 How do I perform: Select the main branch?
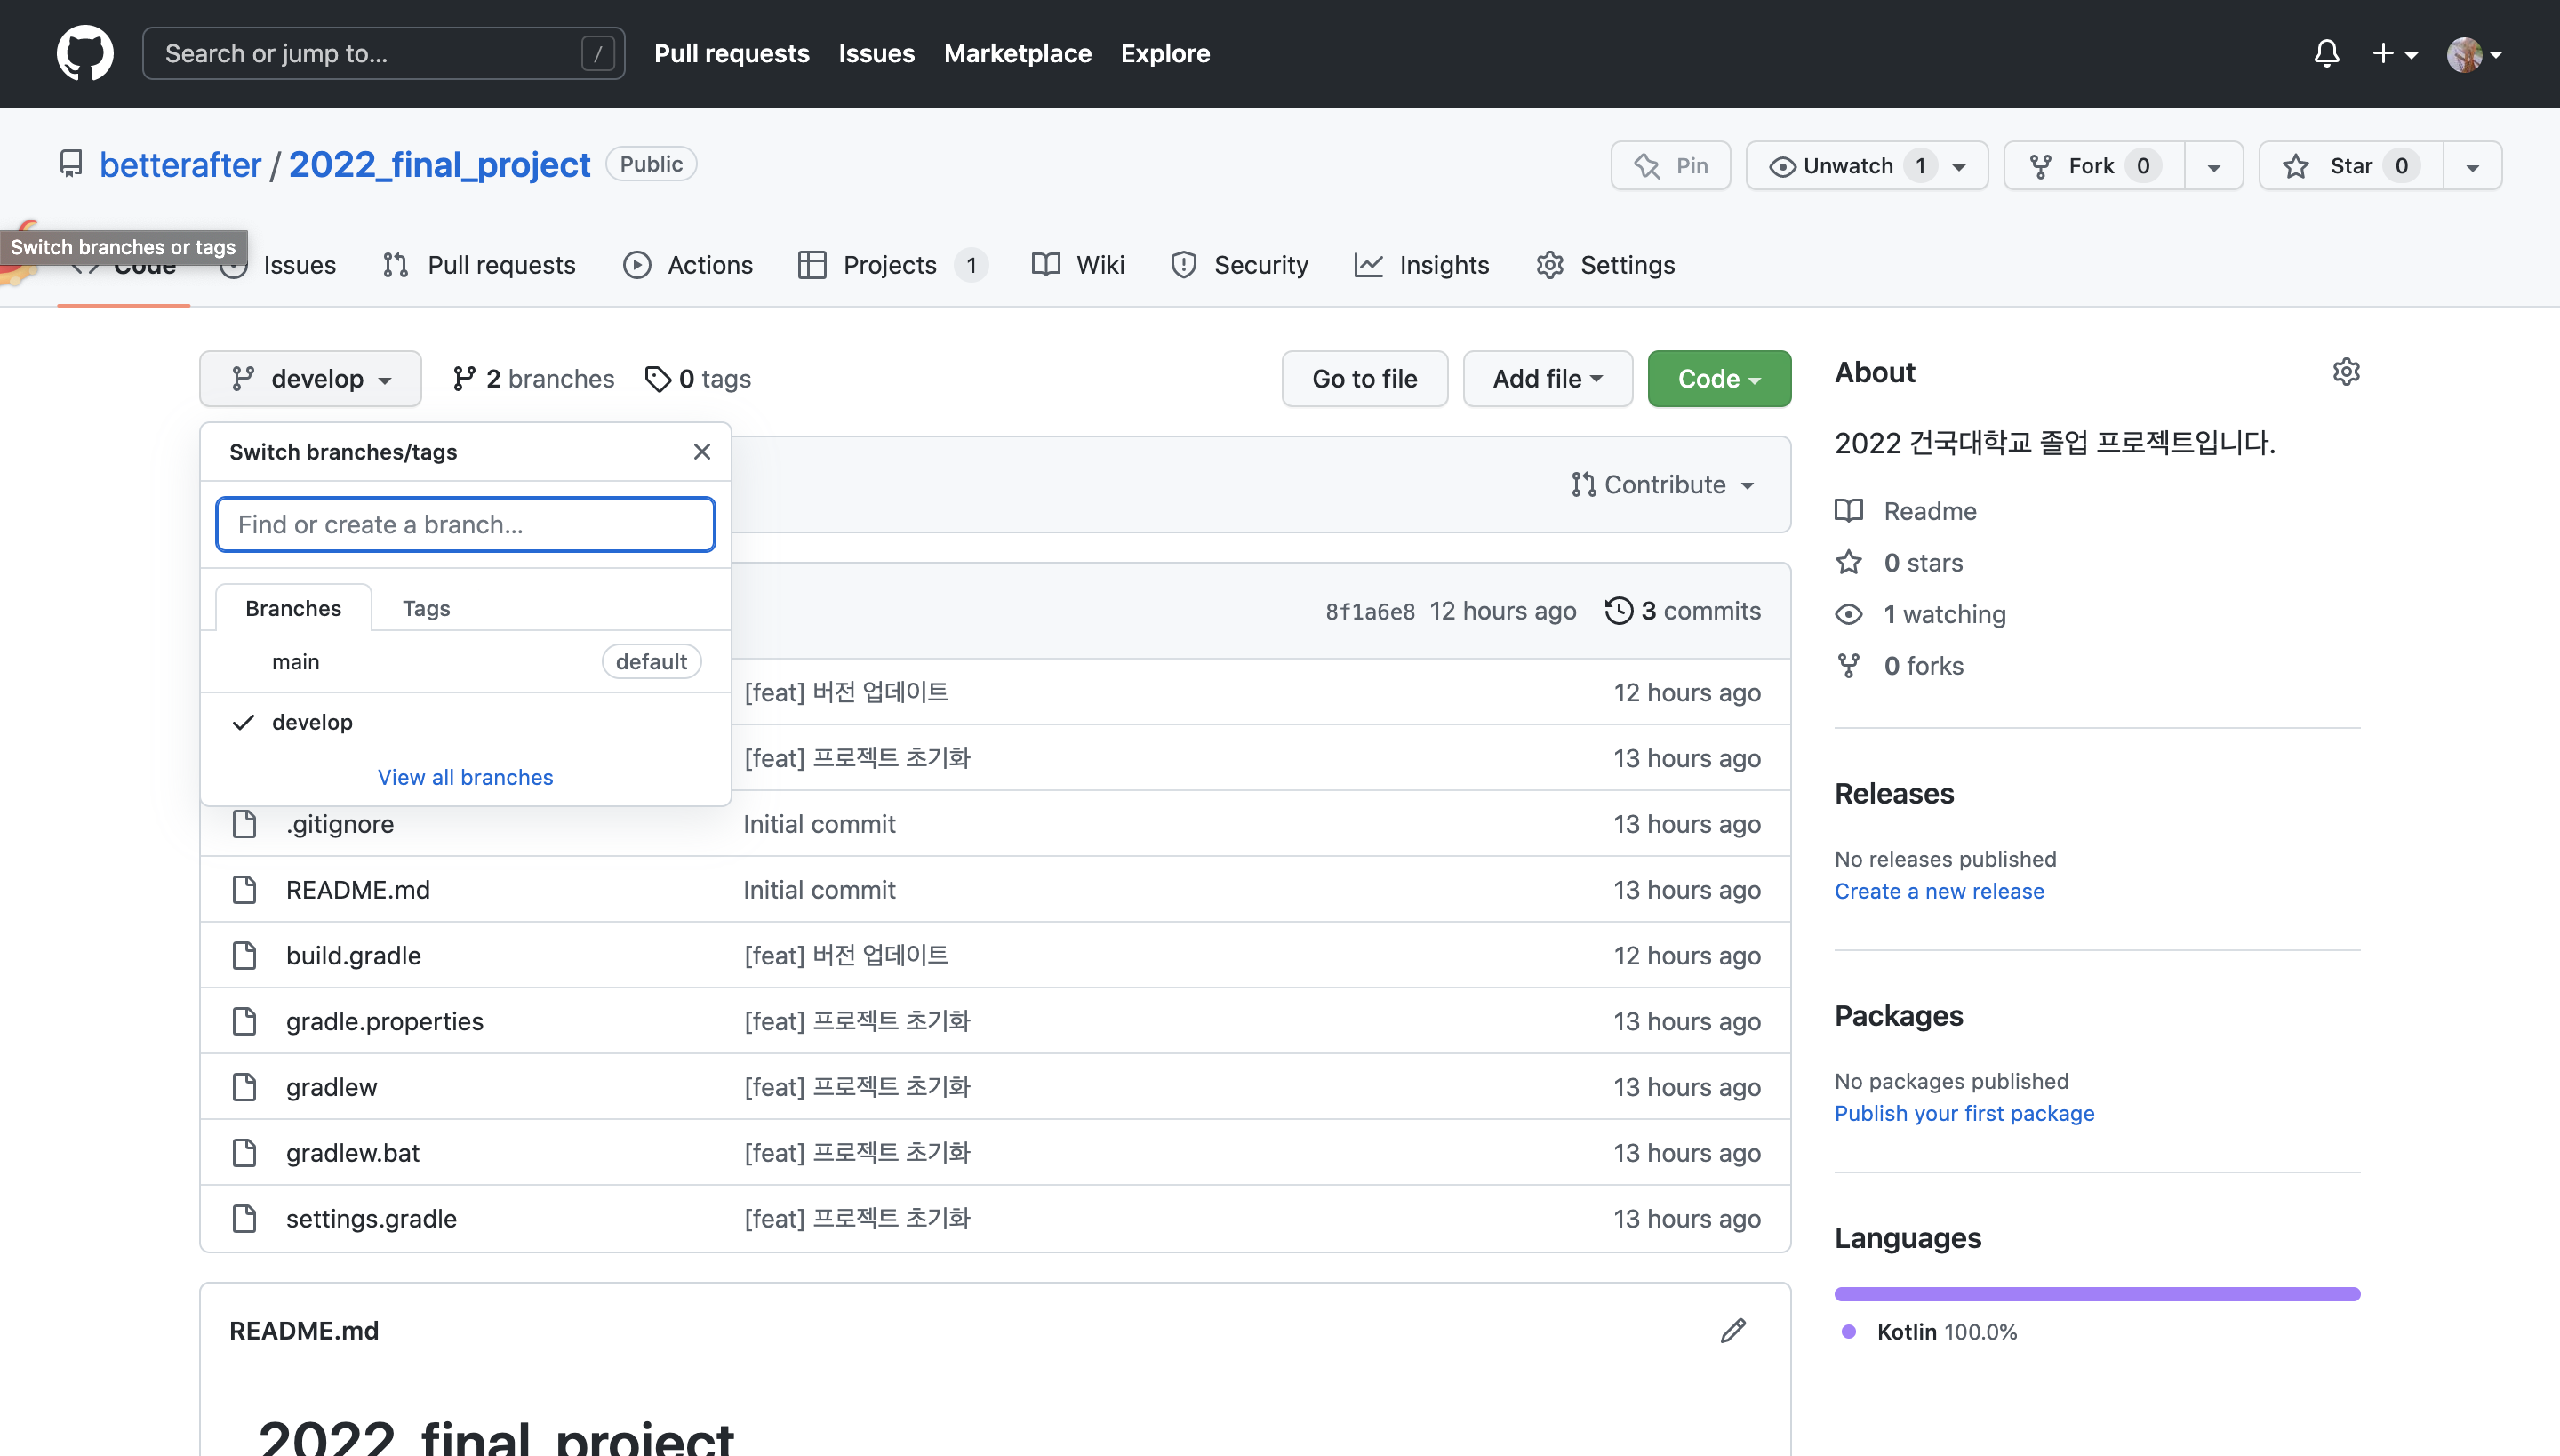(x=465, y=661)
